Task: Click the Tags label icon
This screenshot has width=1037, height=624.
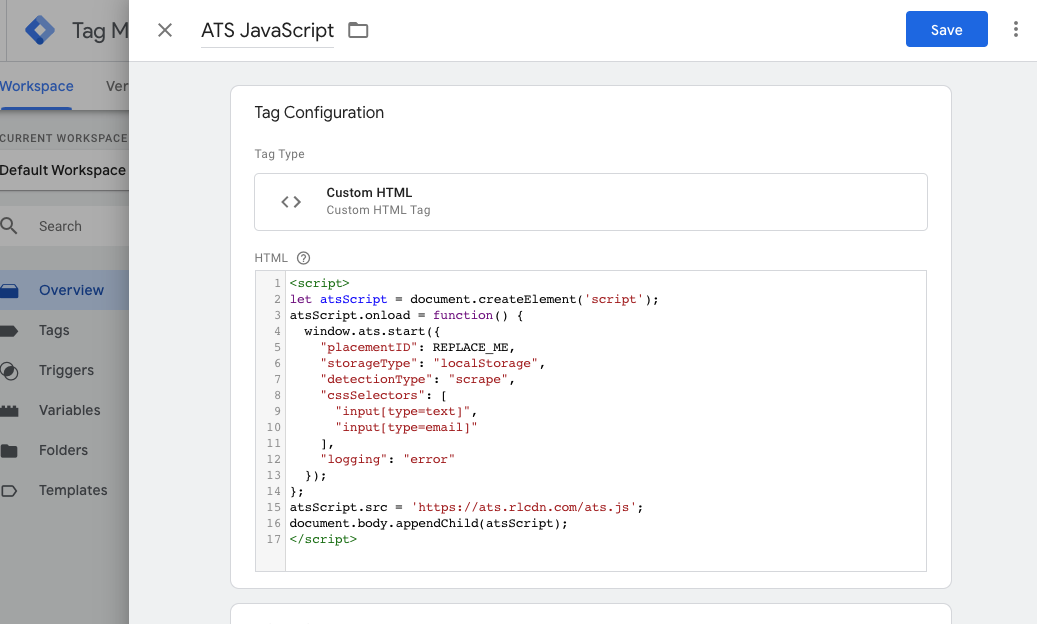Action: click(x=9, y=331)
